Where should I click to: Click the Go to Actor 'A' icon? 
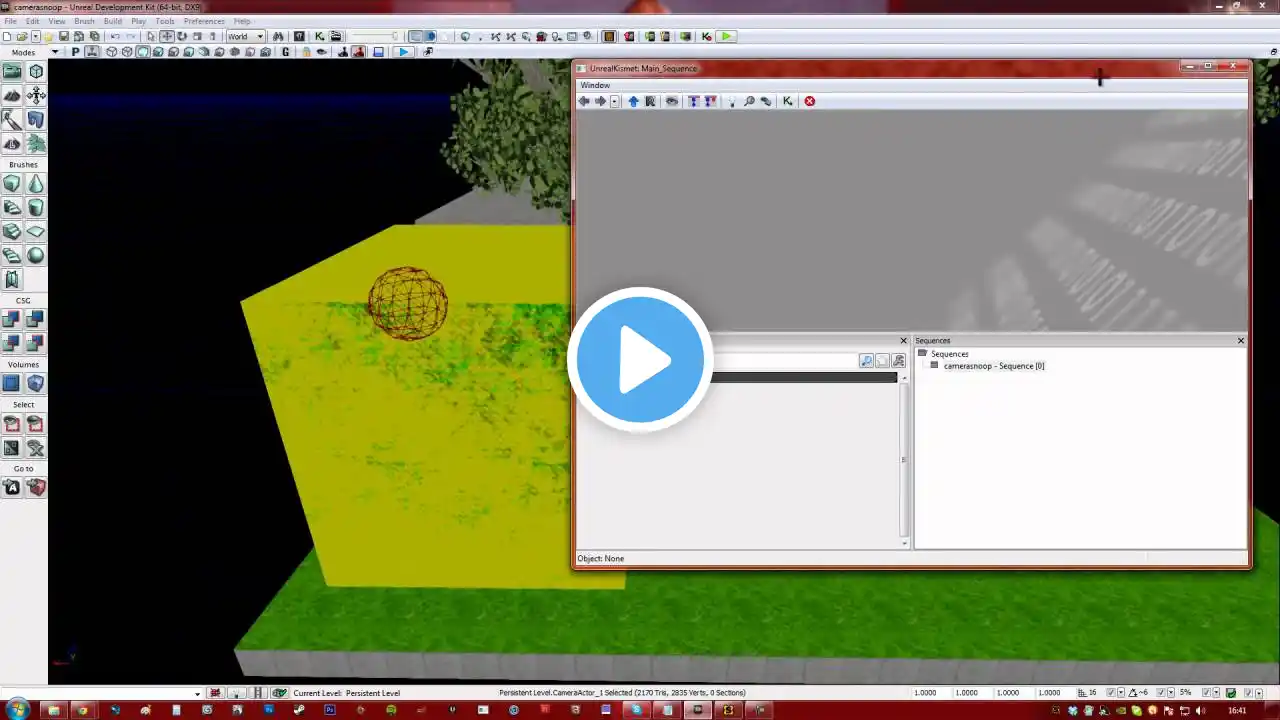(12, 488)
